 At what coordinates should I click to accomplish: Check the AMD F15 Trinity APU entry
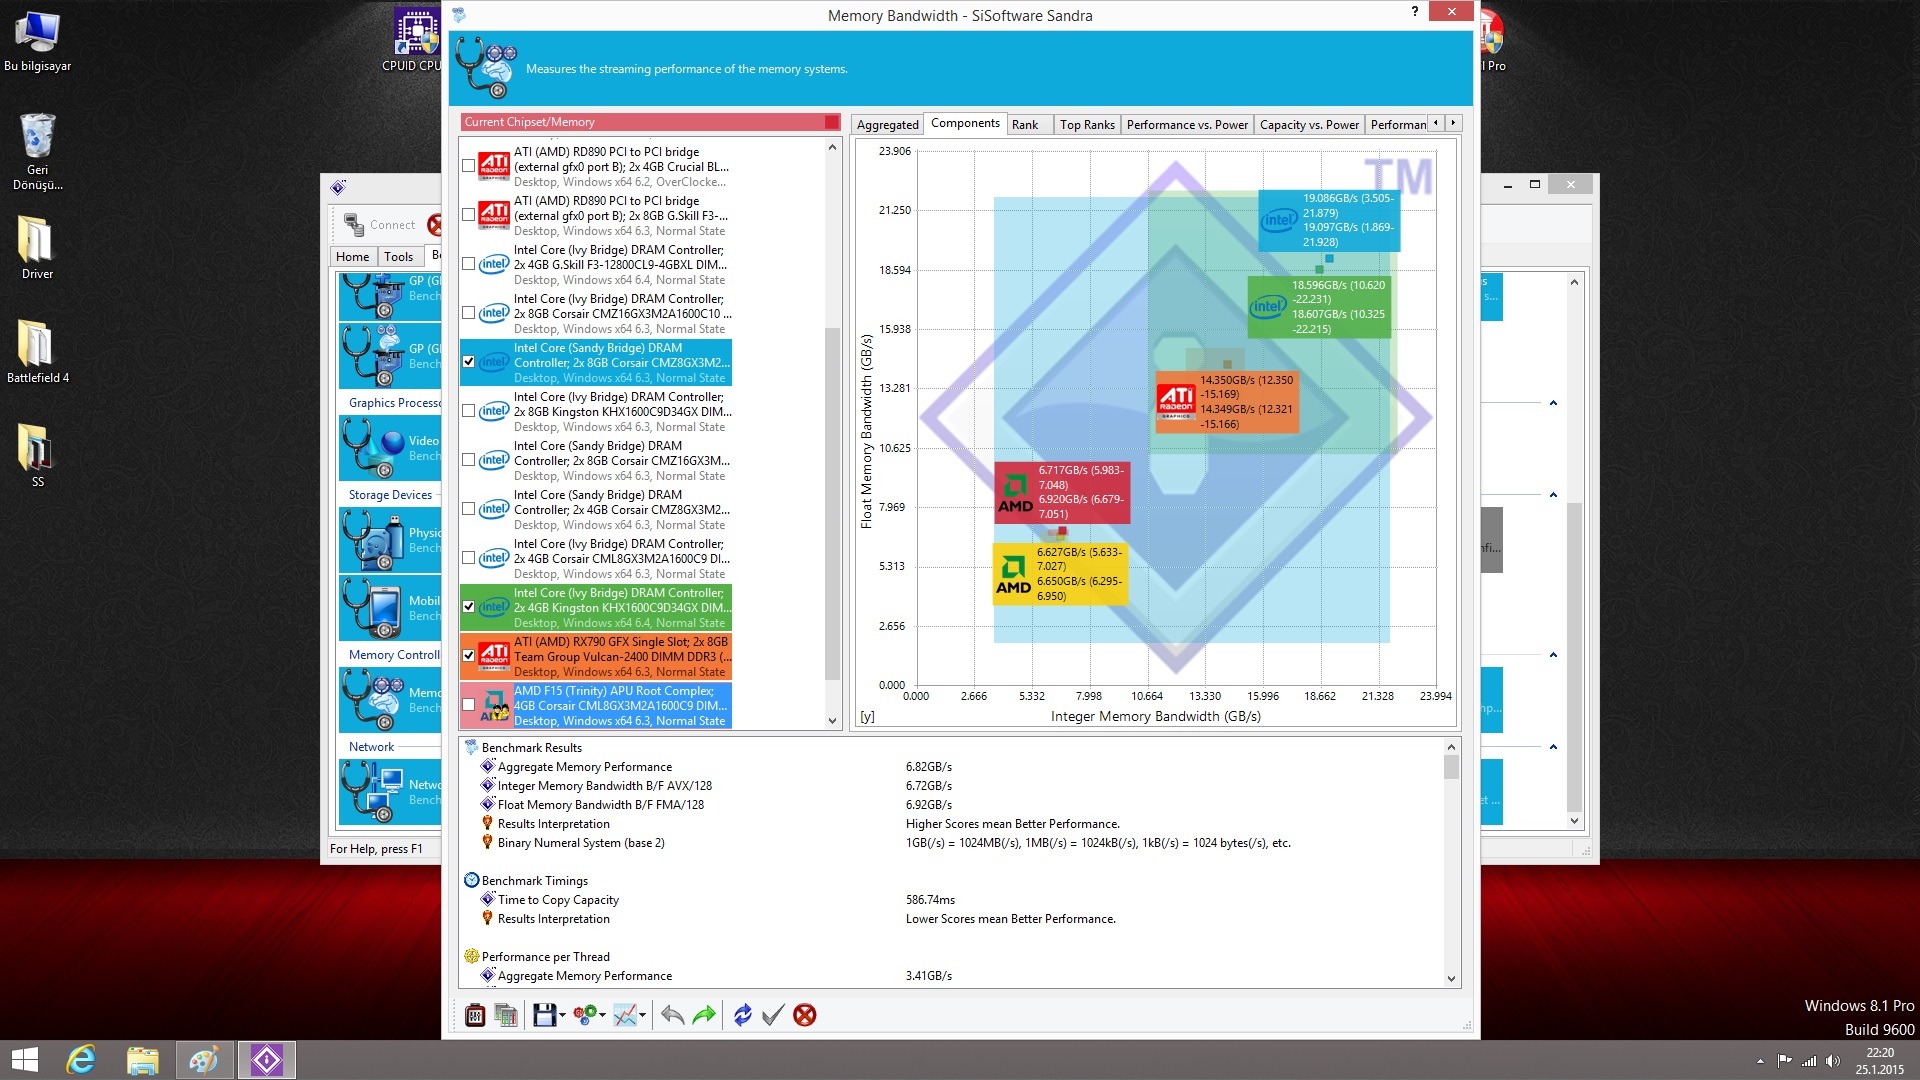point(468,705)
